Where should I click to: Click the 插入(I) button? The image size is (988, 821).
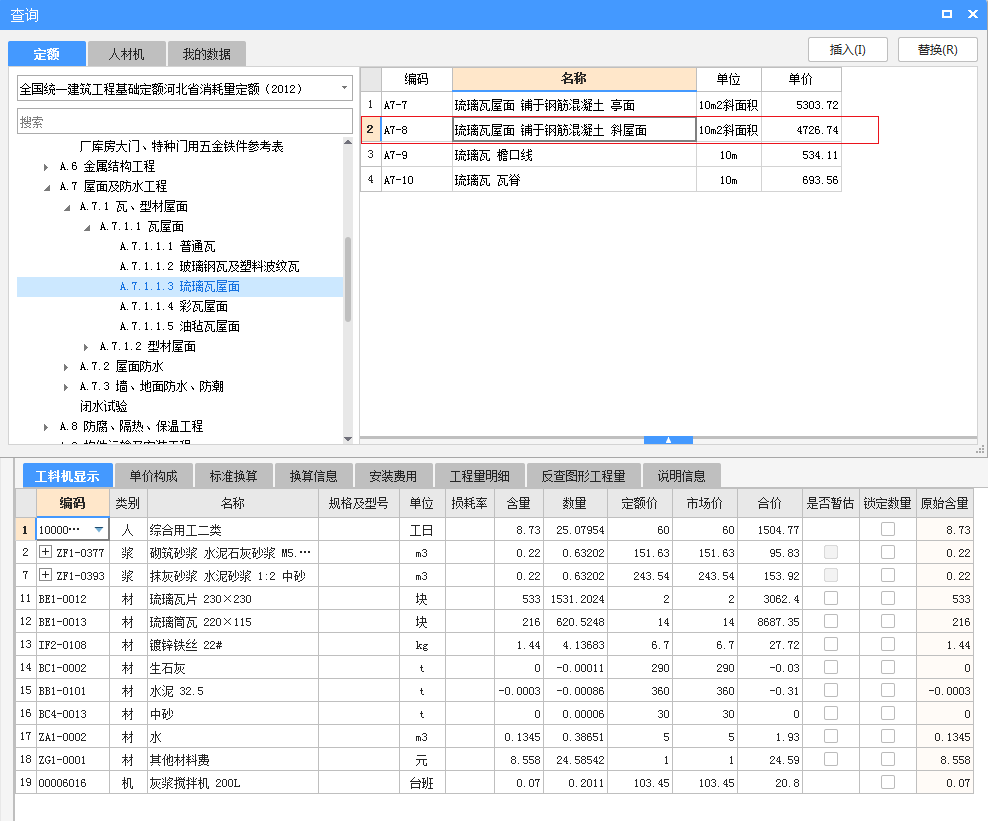[x=846, y=49]
